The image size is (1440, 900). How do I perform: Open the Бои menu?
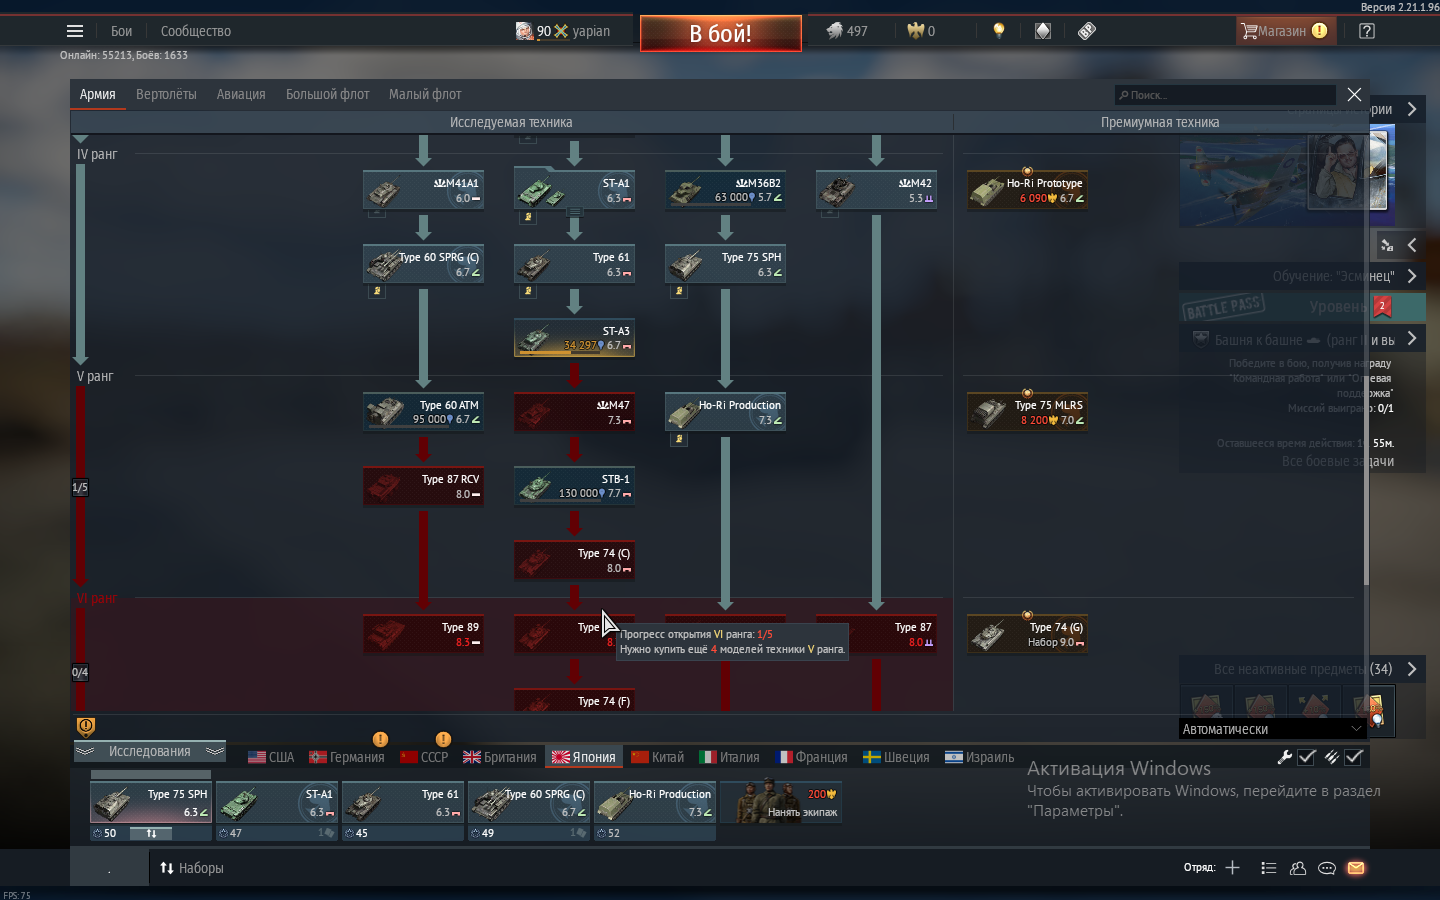tap(122, 31)
